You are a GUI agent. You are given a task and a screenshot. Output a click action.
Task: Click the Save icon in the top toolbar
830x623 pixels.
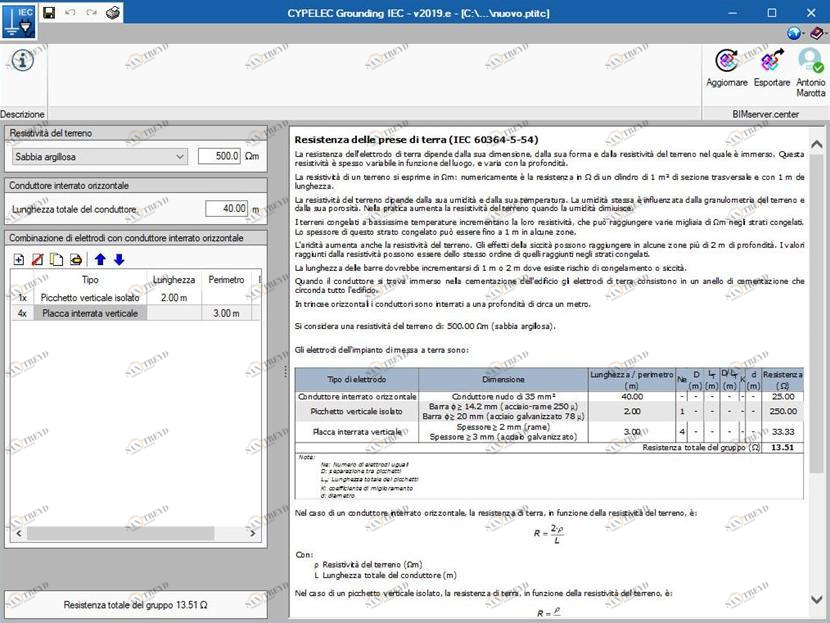click(48, 13)
